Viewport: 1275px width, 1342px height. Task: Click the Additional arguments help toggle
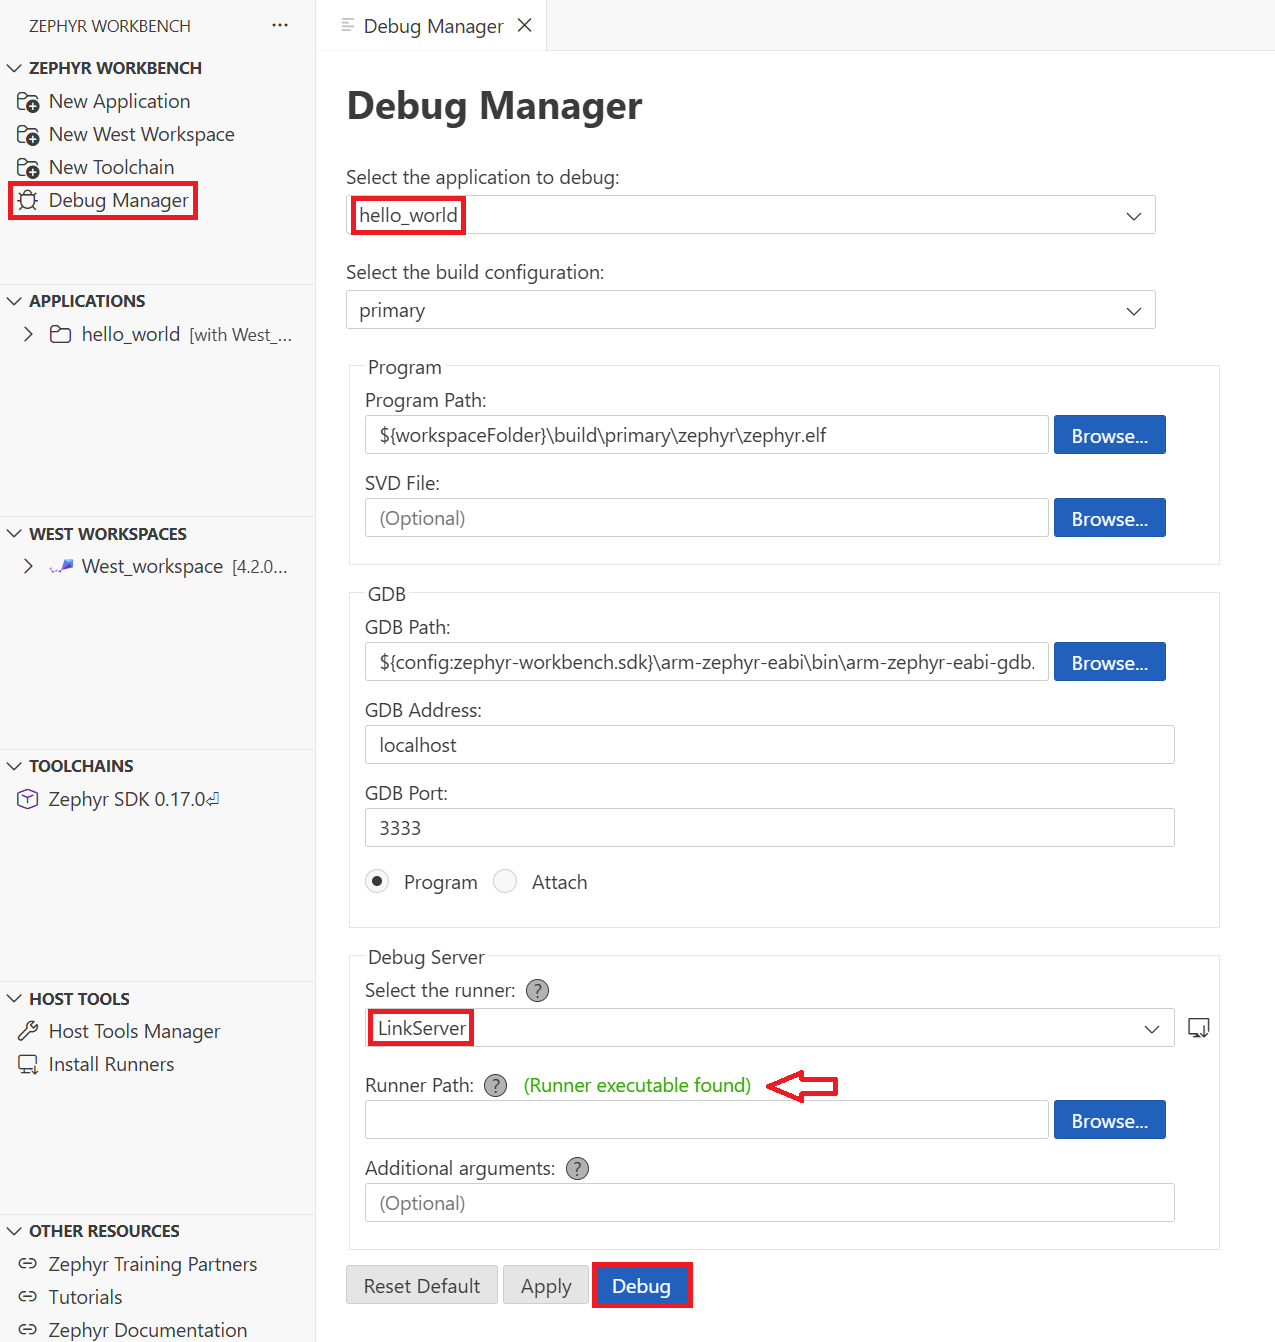coord(576,1168)
